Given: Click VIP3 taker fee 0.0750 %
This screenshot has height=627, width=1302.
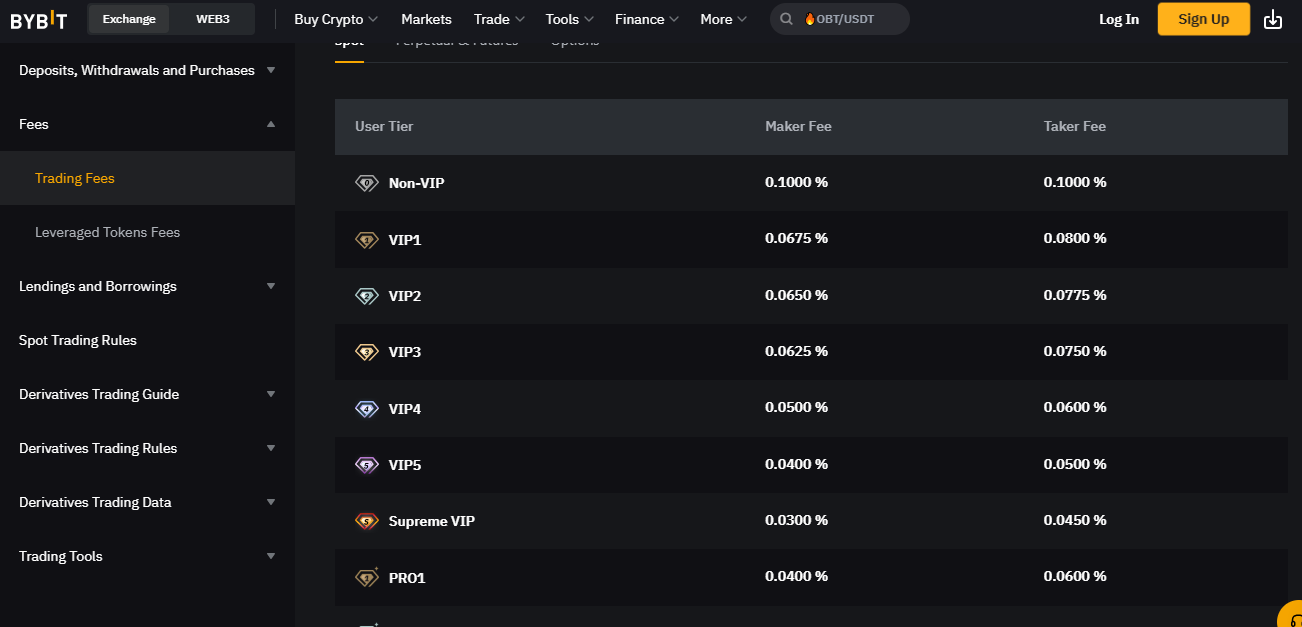Looking at the screenshot, I should click(1075, 351).
